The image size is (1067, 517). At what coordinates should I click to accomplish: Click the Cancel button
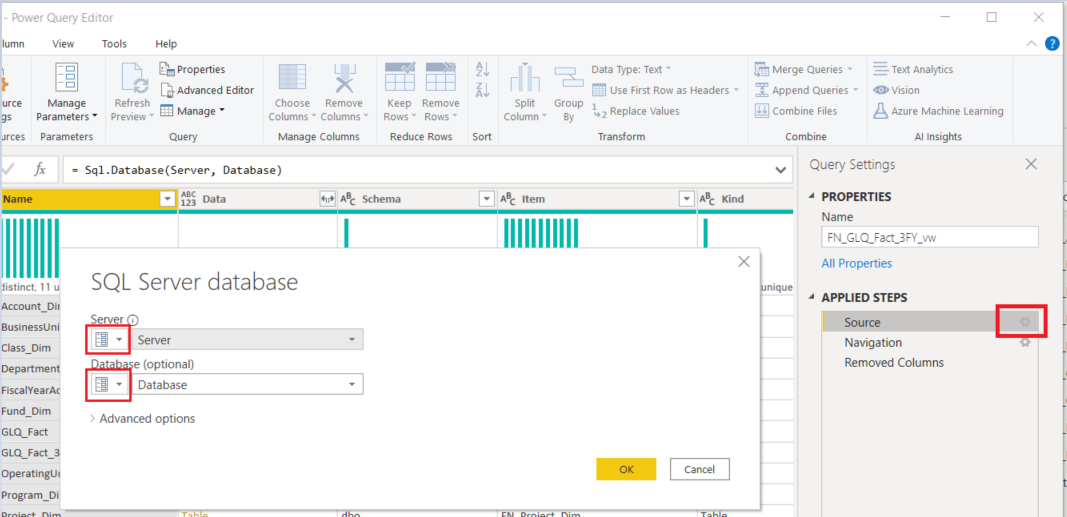(x=700, y=469)
